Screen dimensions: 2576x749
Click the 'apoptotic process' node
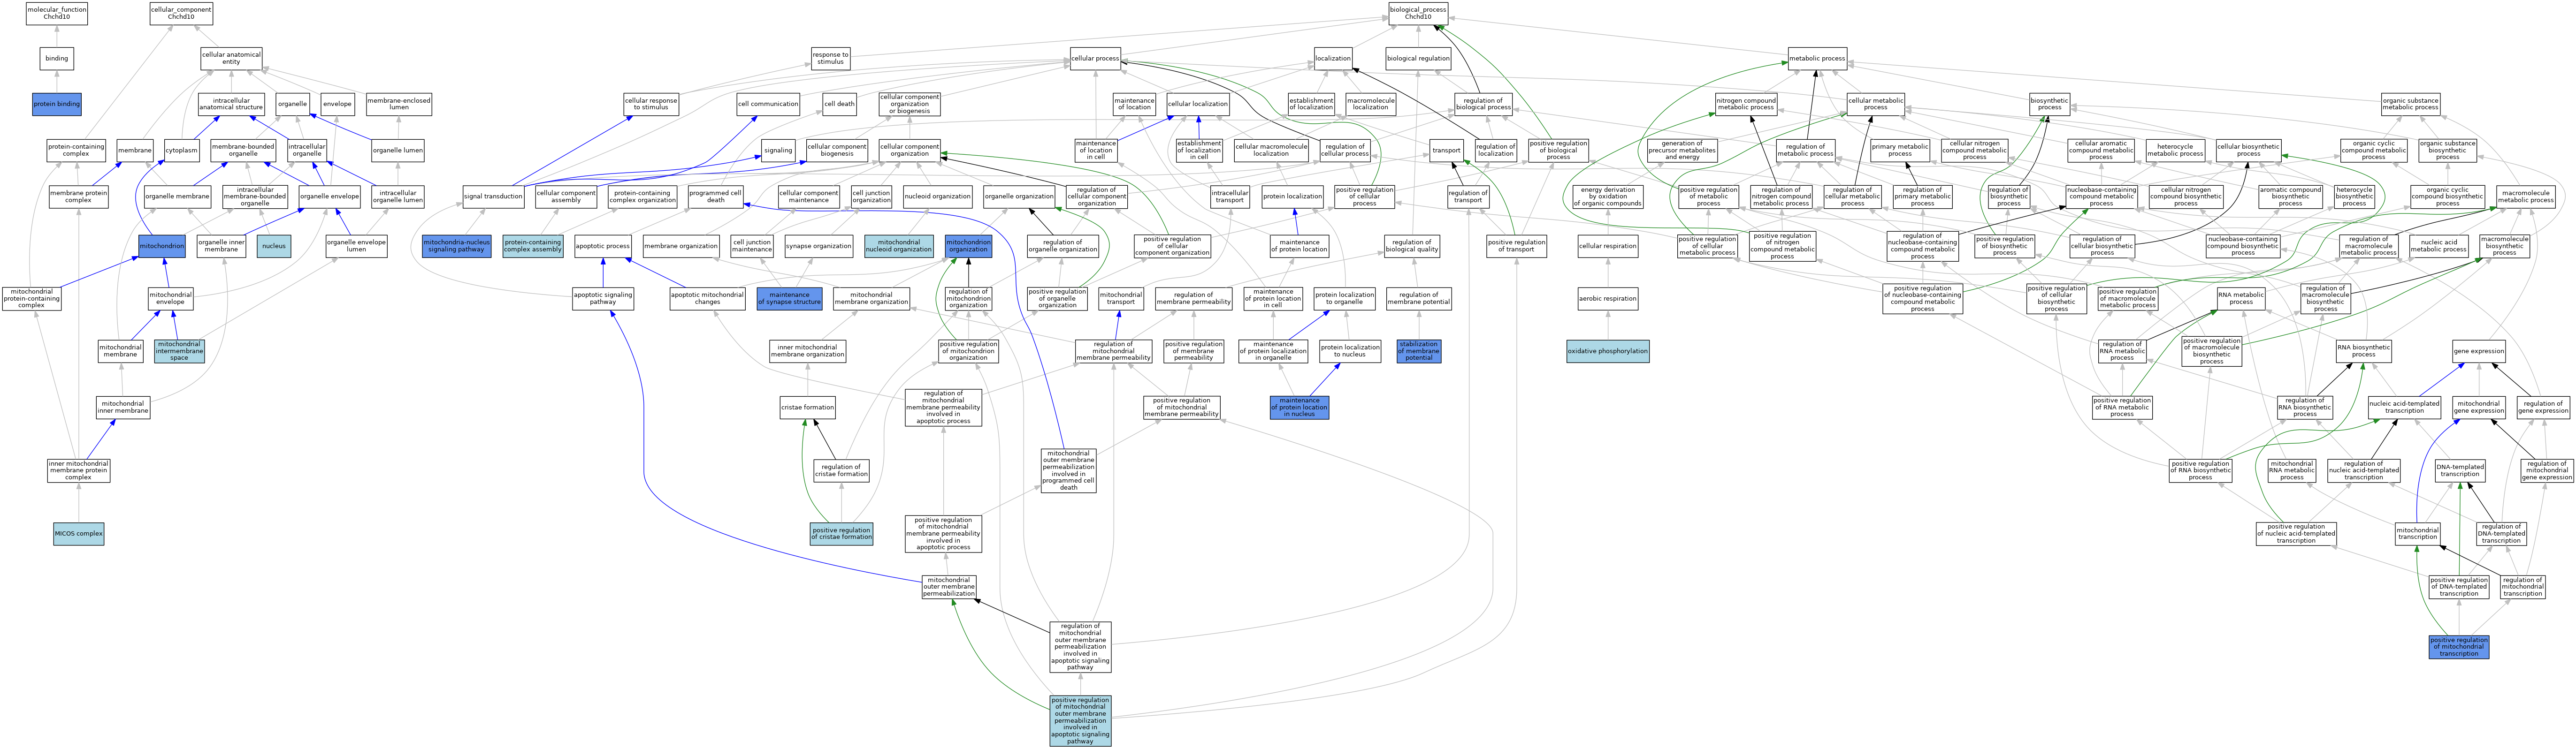[603, 246]
